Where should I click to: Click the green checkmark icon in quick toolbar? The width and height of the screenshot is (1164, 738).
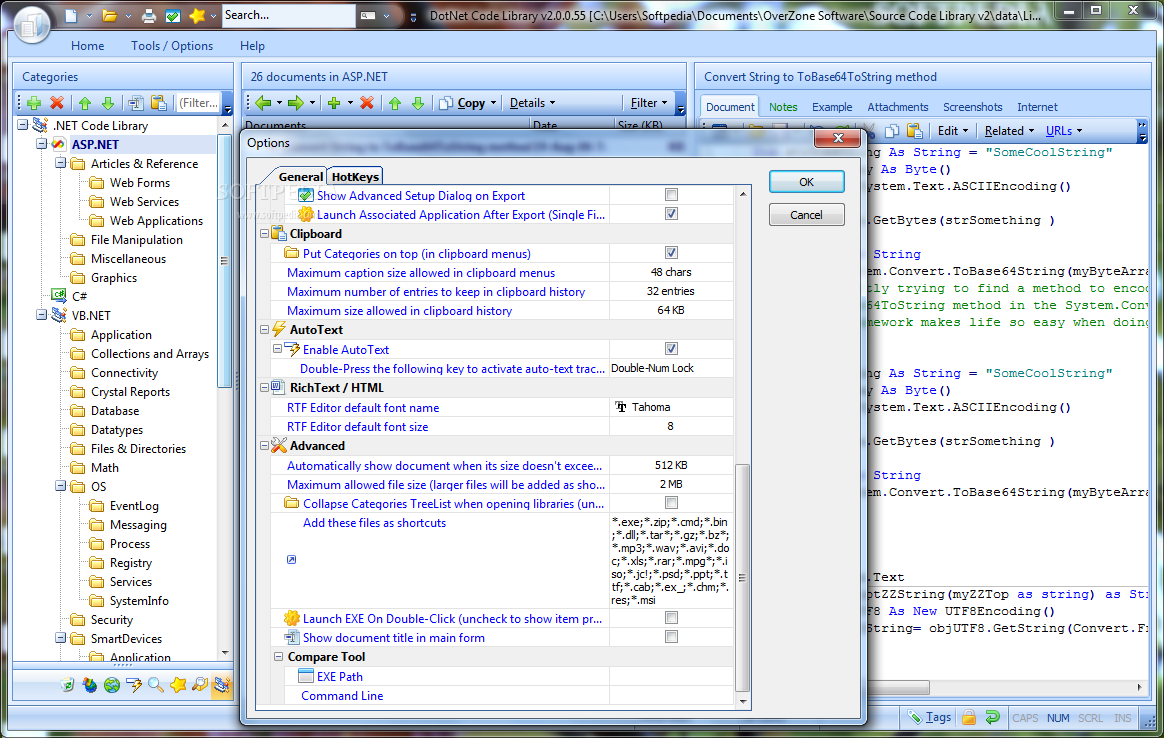click(x=172, y=15)
